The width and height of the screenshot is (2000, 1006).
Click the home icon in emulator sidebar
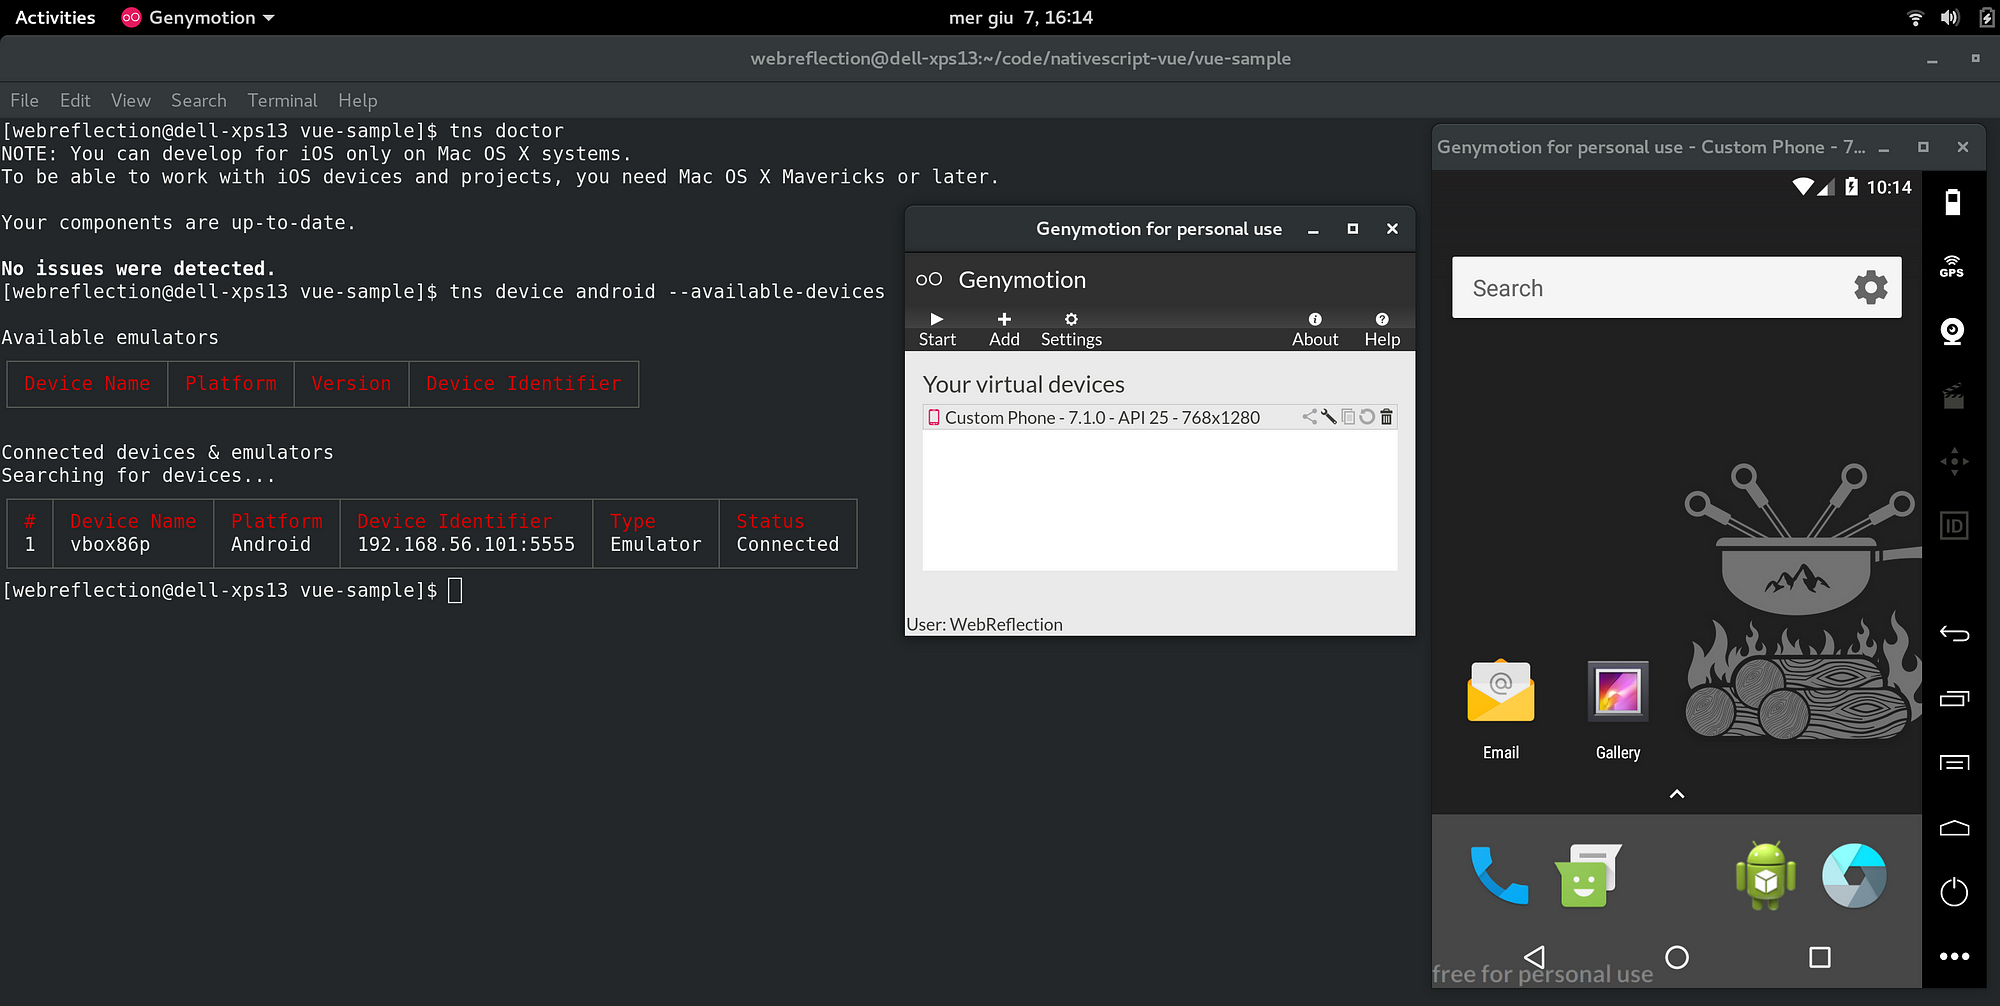pyautogui.click(x=1954, y=828)
